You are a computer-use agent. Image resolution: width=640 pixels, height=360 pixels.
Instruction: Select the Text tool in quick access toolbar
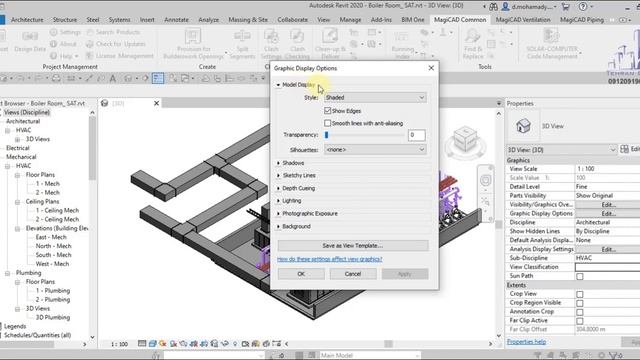[113, 78]
